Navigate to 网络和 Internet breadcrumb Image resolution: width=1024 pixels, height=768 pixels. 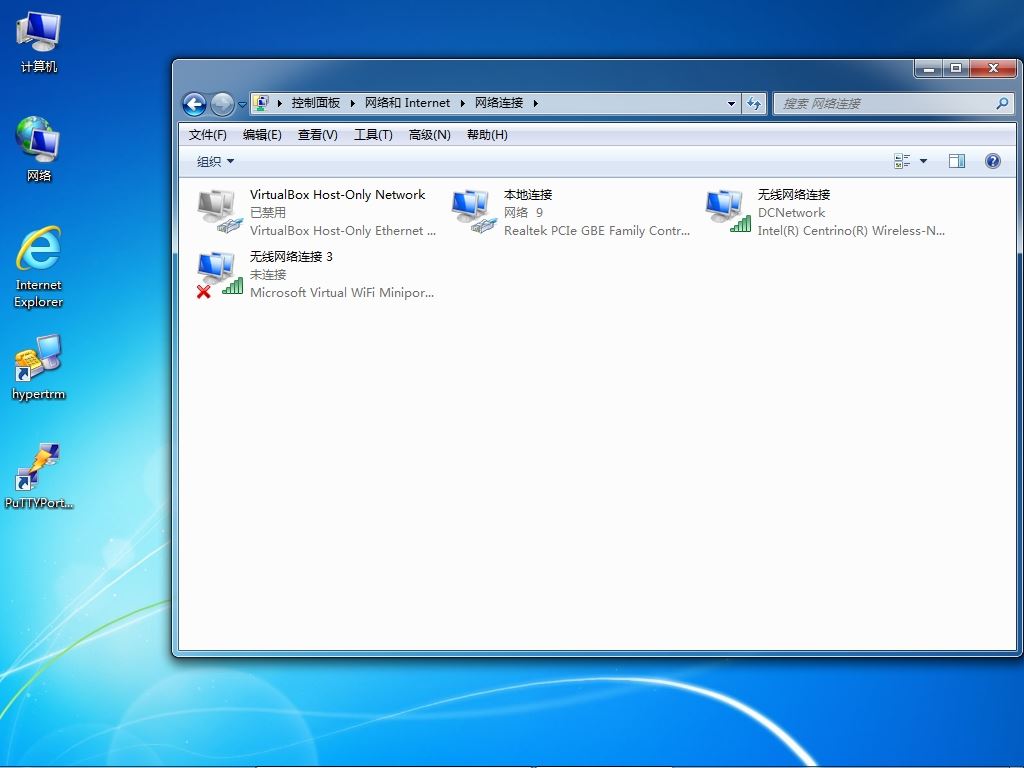408,103
